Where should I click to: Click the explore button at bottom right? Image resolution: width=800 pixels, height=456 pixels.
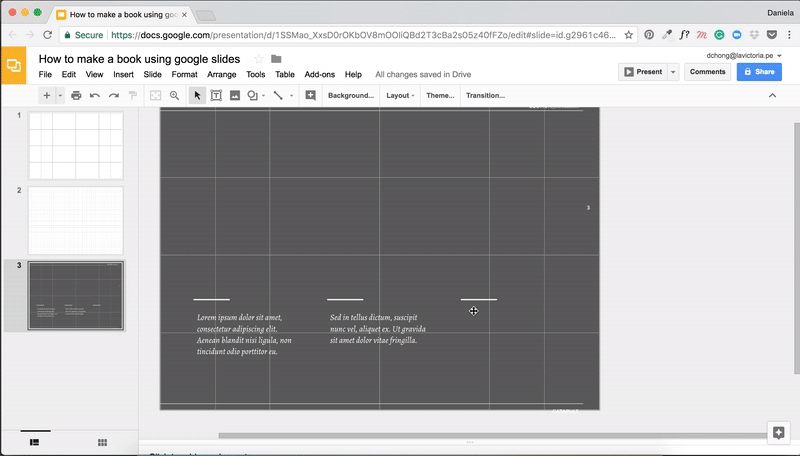pos(779,433)
